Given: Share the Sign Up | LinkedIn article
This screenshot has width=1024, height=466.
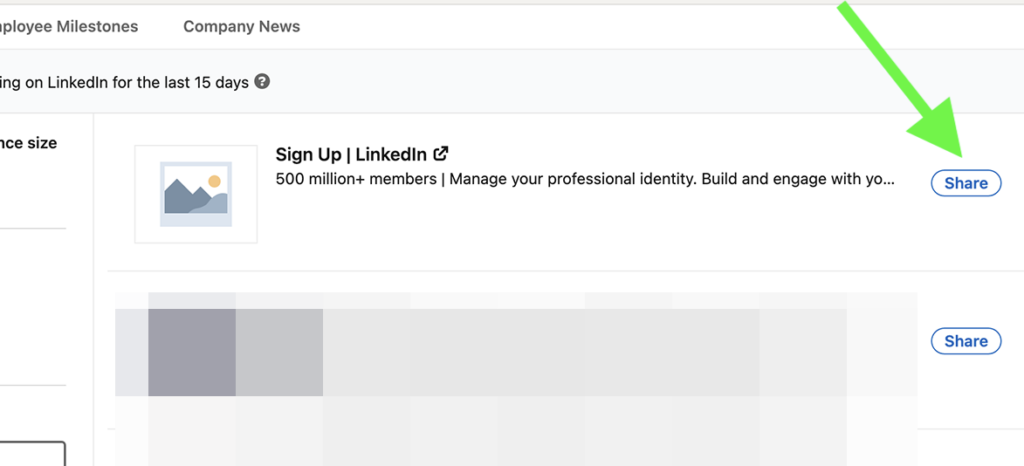Looking at the screenshot, I should tap(966, 183).
